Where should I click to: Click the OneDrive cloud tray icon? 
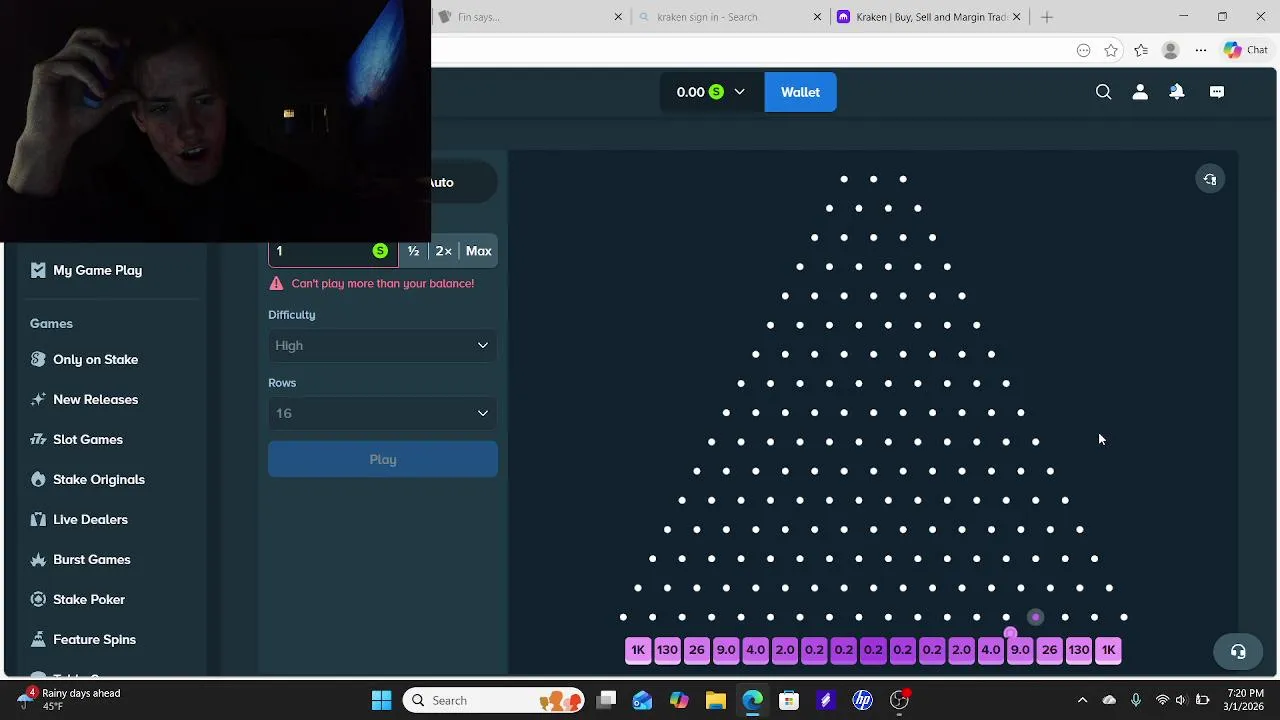pyautogui.click(x=1109, y=700)
